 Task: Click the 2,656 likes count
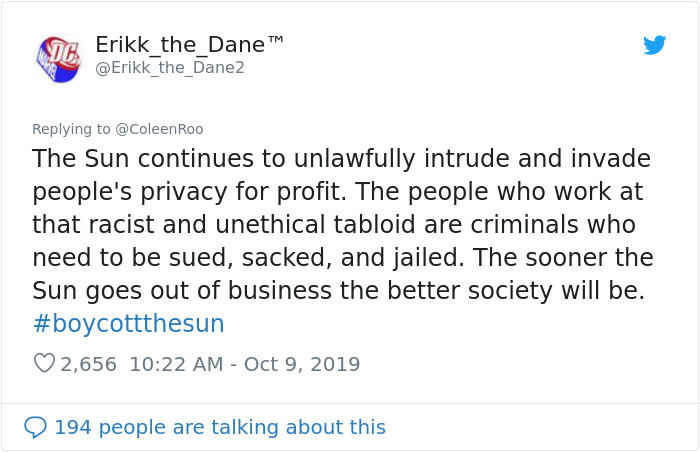(89, 364)
